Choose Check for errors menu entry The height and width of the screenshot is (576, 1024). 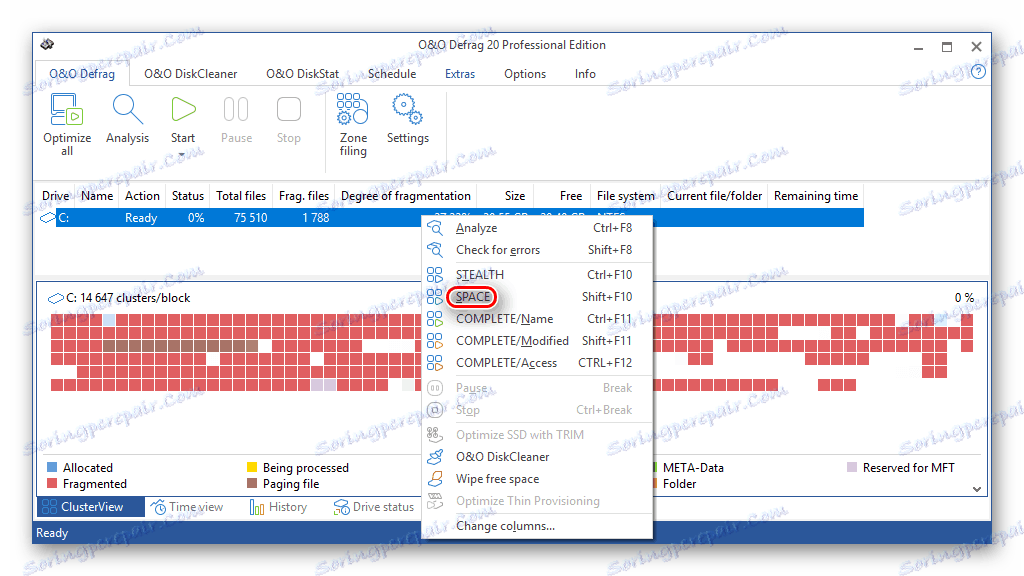(537, 250)
